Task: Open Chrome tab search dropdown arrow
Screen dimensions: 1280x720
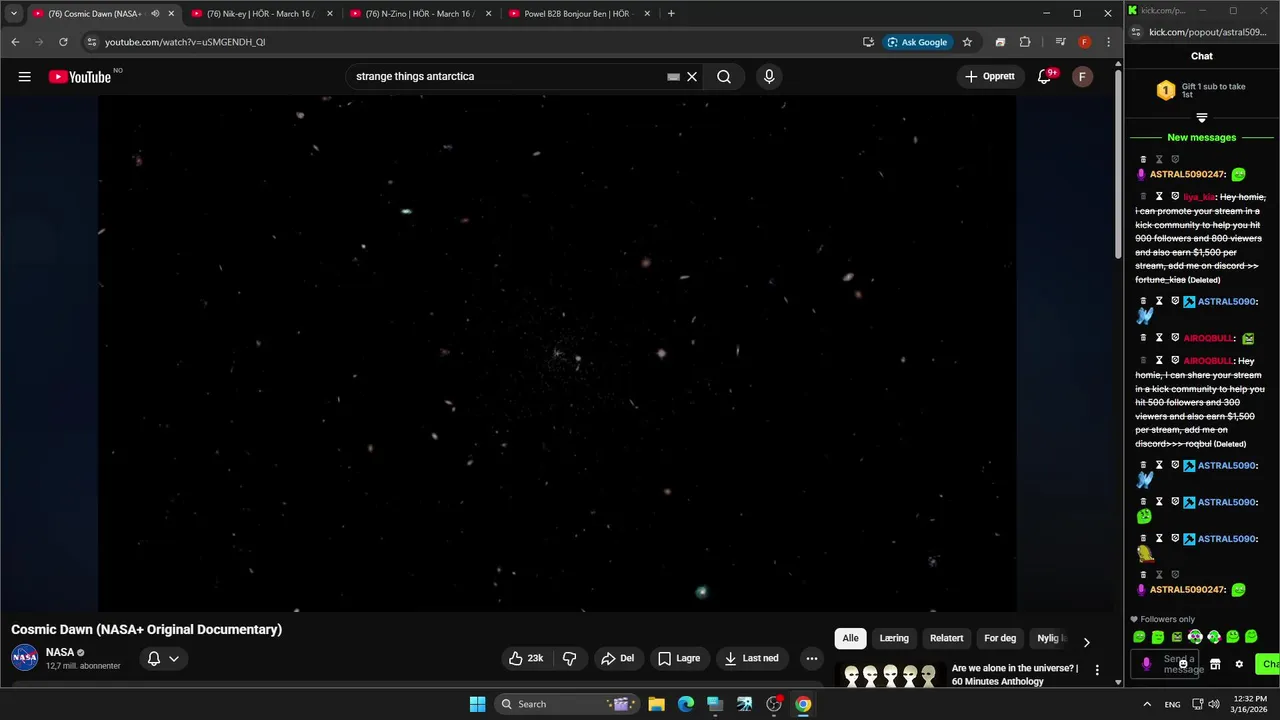Action: point(13,14)
